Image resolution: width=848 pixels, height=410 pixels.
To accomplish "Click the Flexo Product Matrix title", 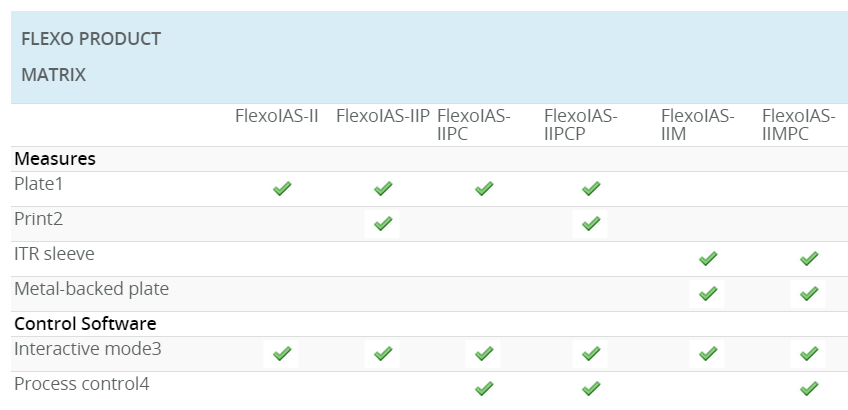I will pos(91,57).
